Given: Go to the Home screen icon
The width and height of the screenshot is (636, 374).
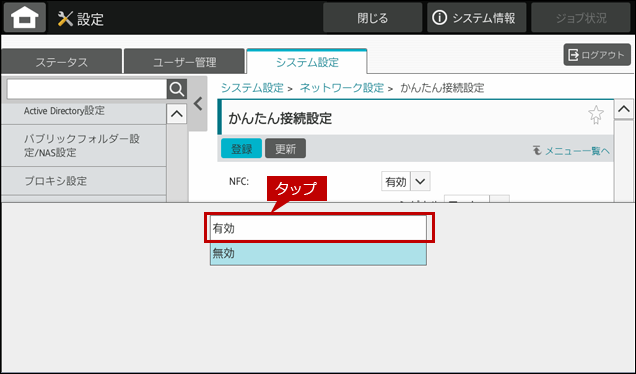Looking at the screenshot, I should [x=25, y=17].
